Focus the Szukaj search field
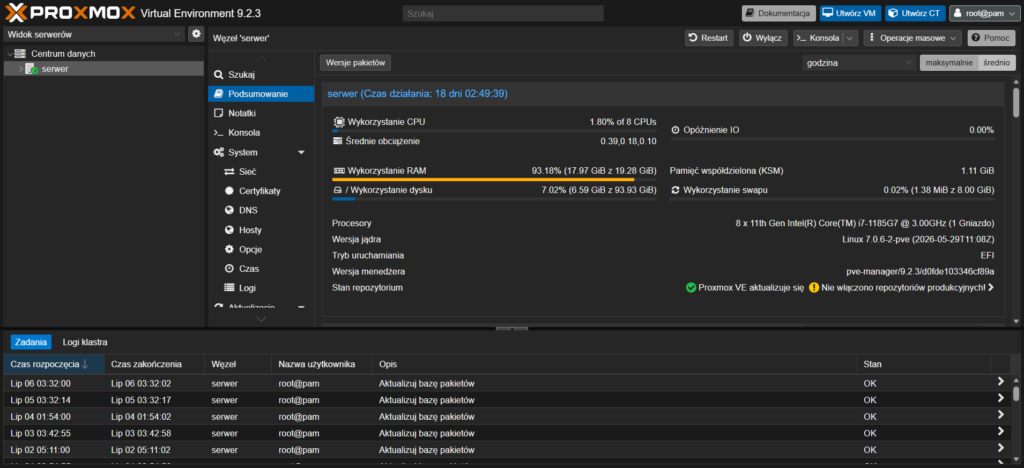The image size is (1024, 468). coord(502,13)
